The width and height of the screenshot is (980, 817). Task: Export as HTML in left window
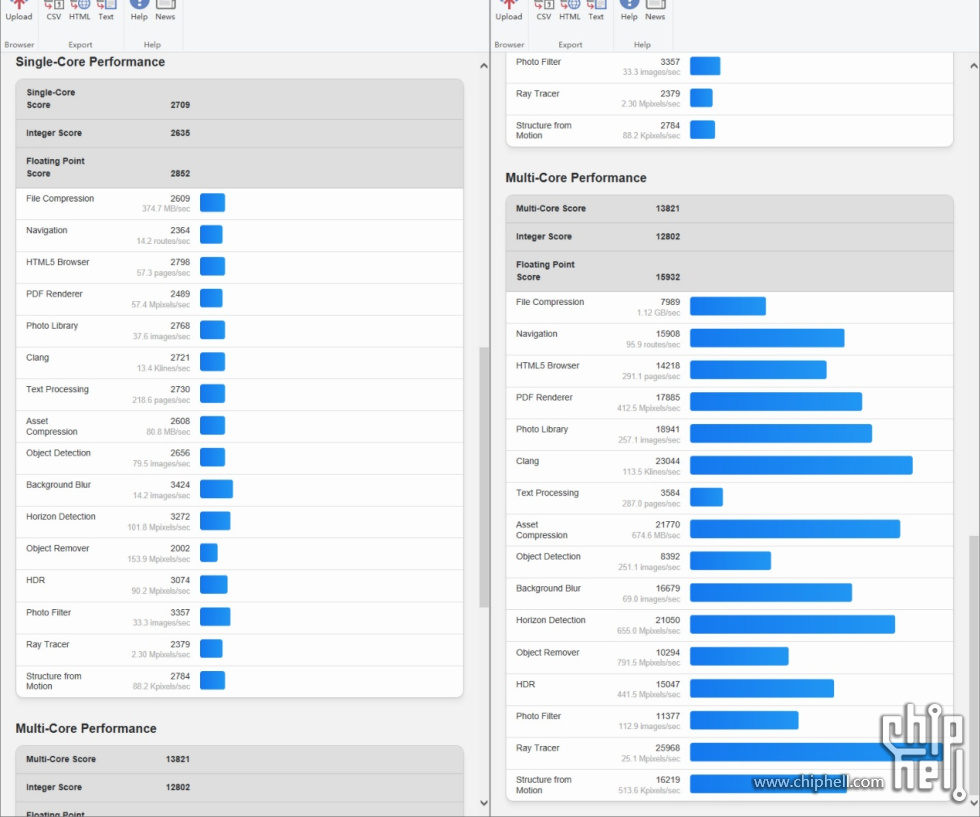[x=79, y=9]
